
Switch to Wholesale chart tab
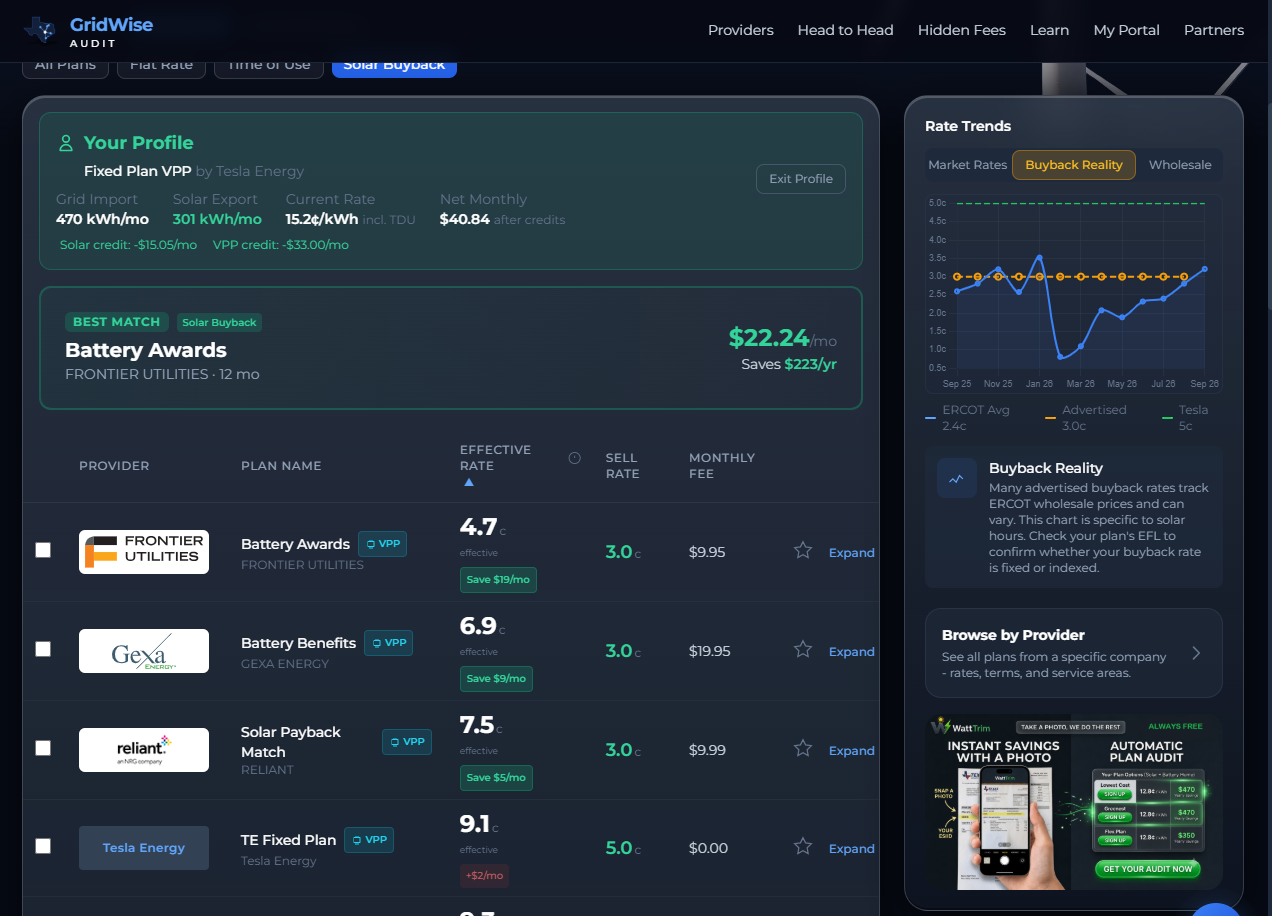click(1180, 165)
